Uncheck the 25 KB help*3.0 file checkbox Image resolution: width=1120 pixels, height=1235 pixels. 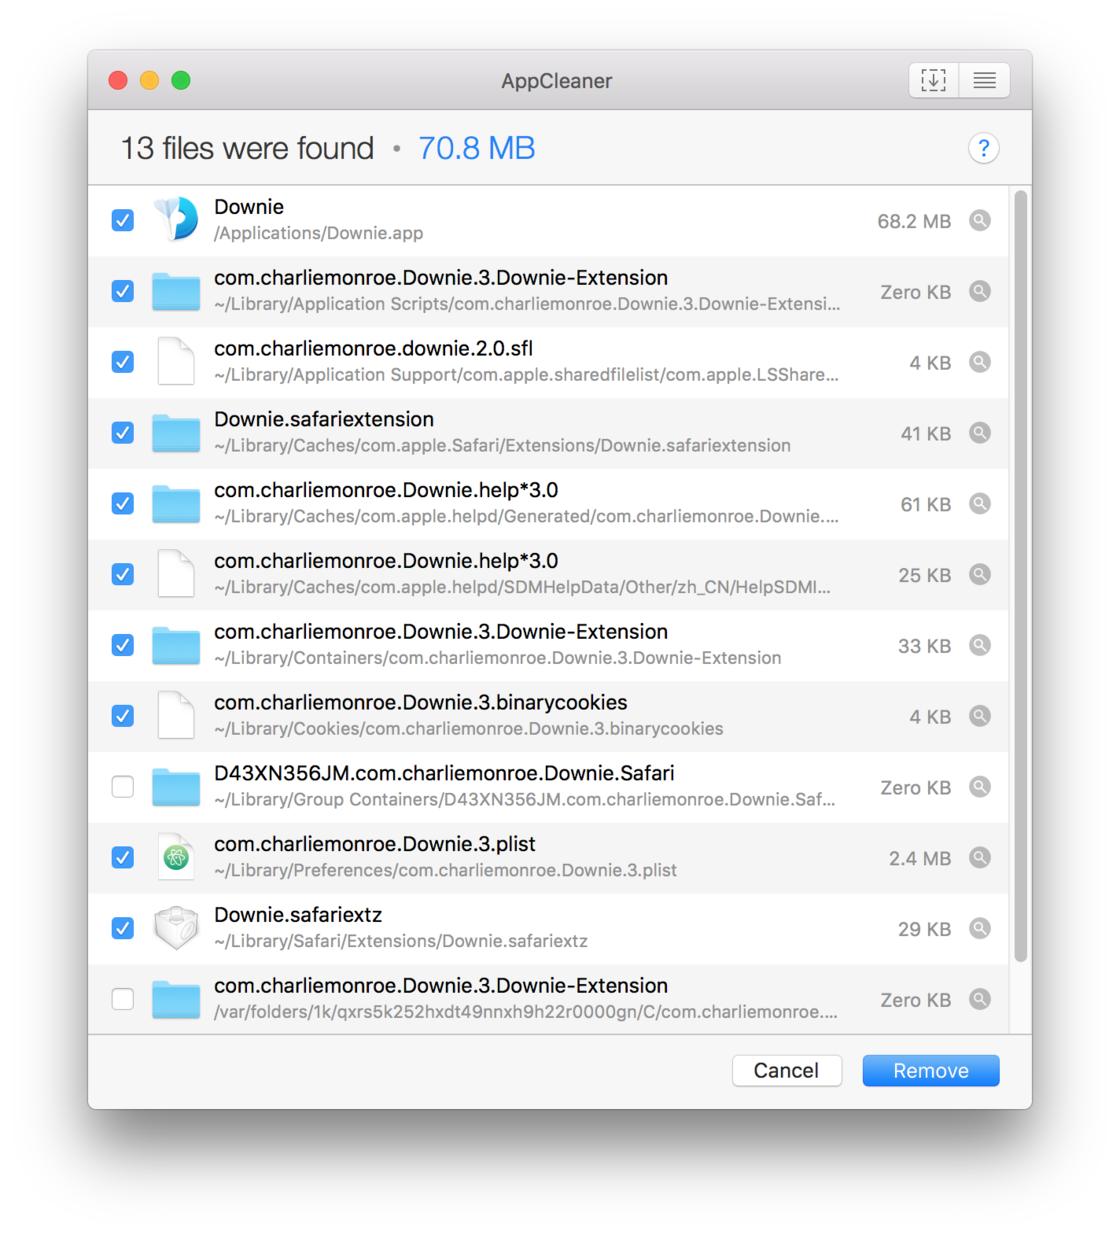[x=123, y=574]
